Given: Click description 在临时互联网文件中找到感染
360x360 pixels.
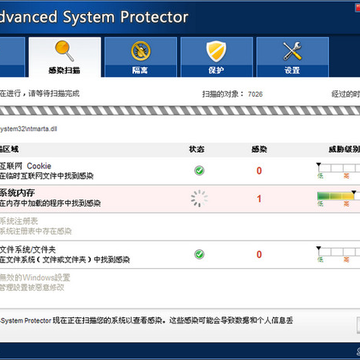Looking at the screenshot, I should pos(47,176).
